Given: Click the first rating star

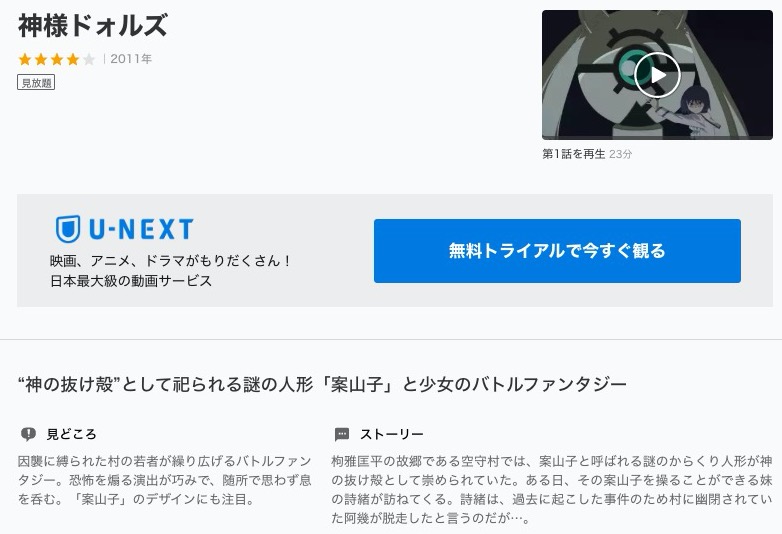Looking at the screenshot, I should (x=25, y=59).
